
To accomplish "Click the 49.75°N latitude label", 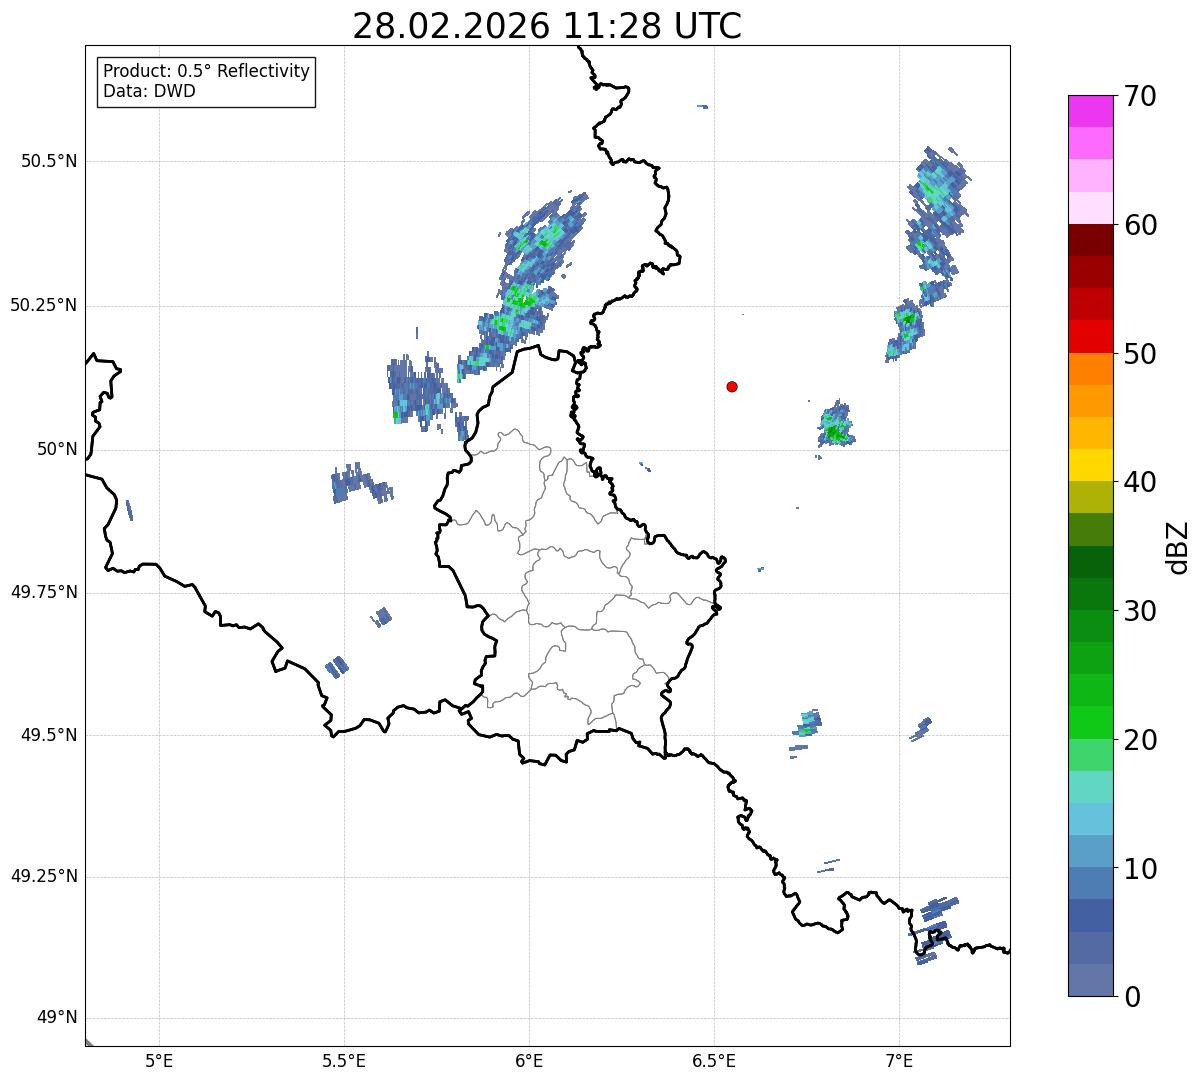I will click(x=44, y=592).
